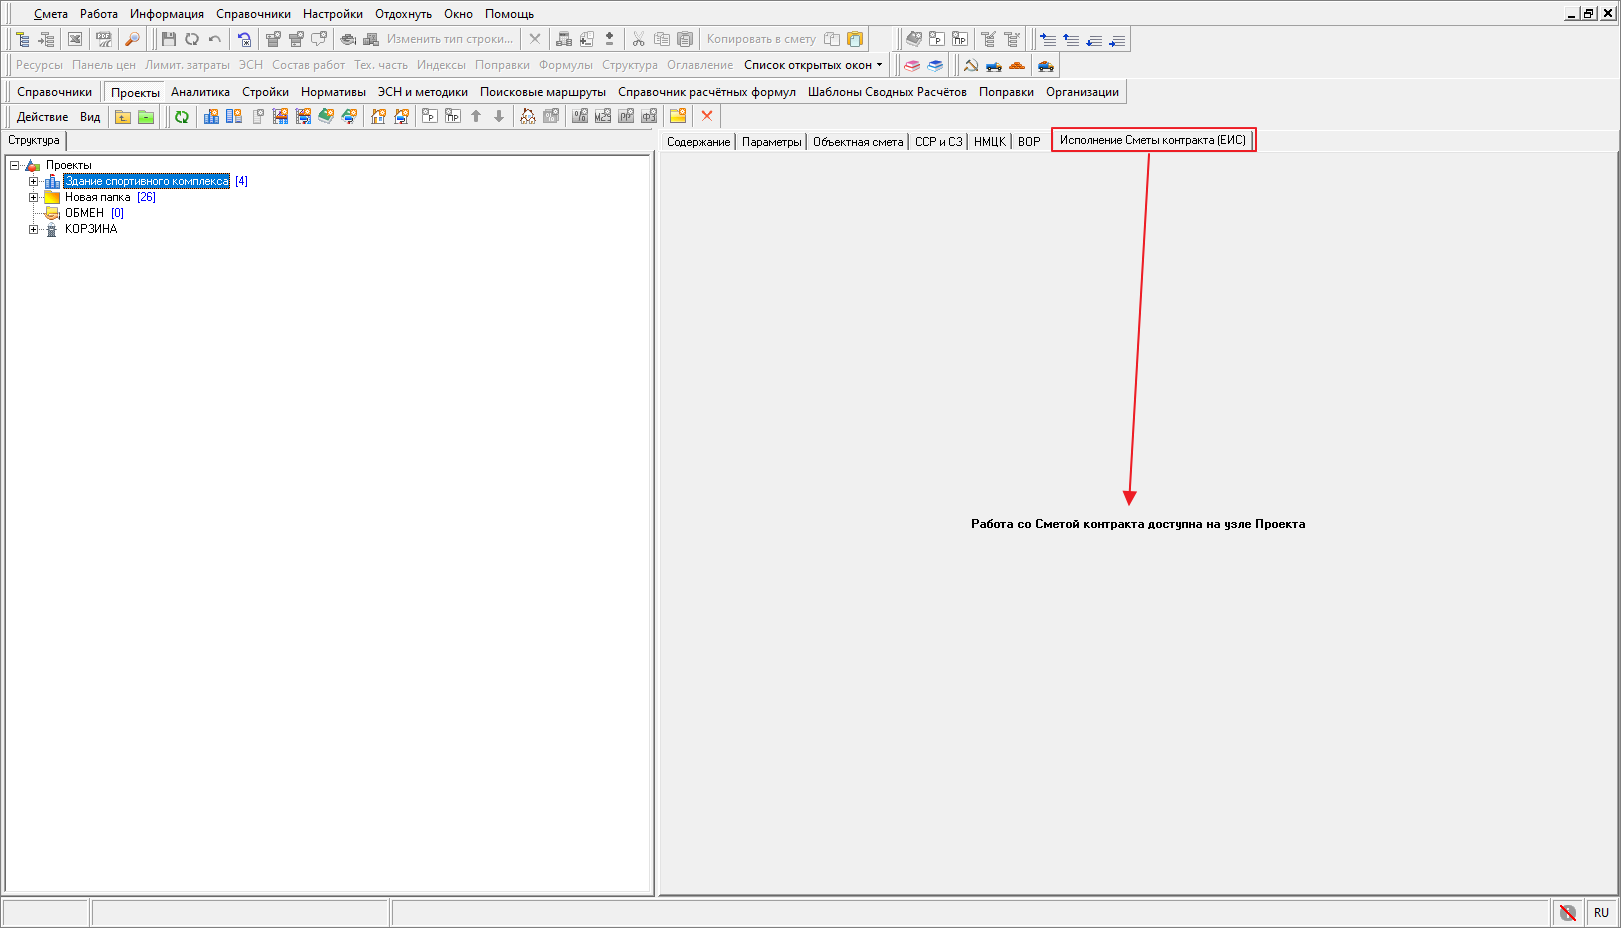Open the 'Нормативы' section button
The image size is (1621, 928).
[333, 92]
